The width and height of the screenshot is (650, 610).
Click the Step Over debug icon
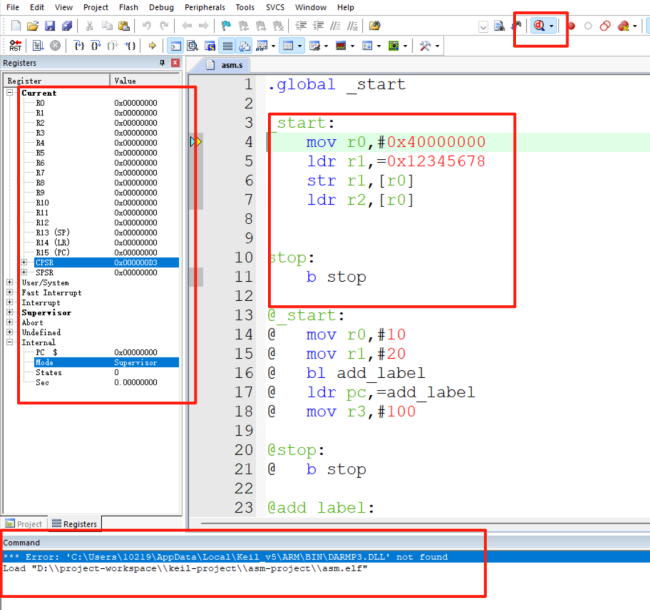coord(96,45)
